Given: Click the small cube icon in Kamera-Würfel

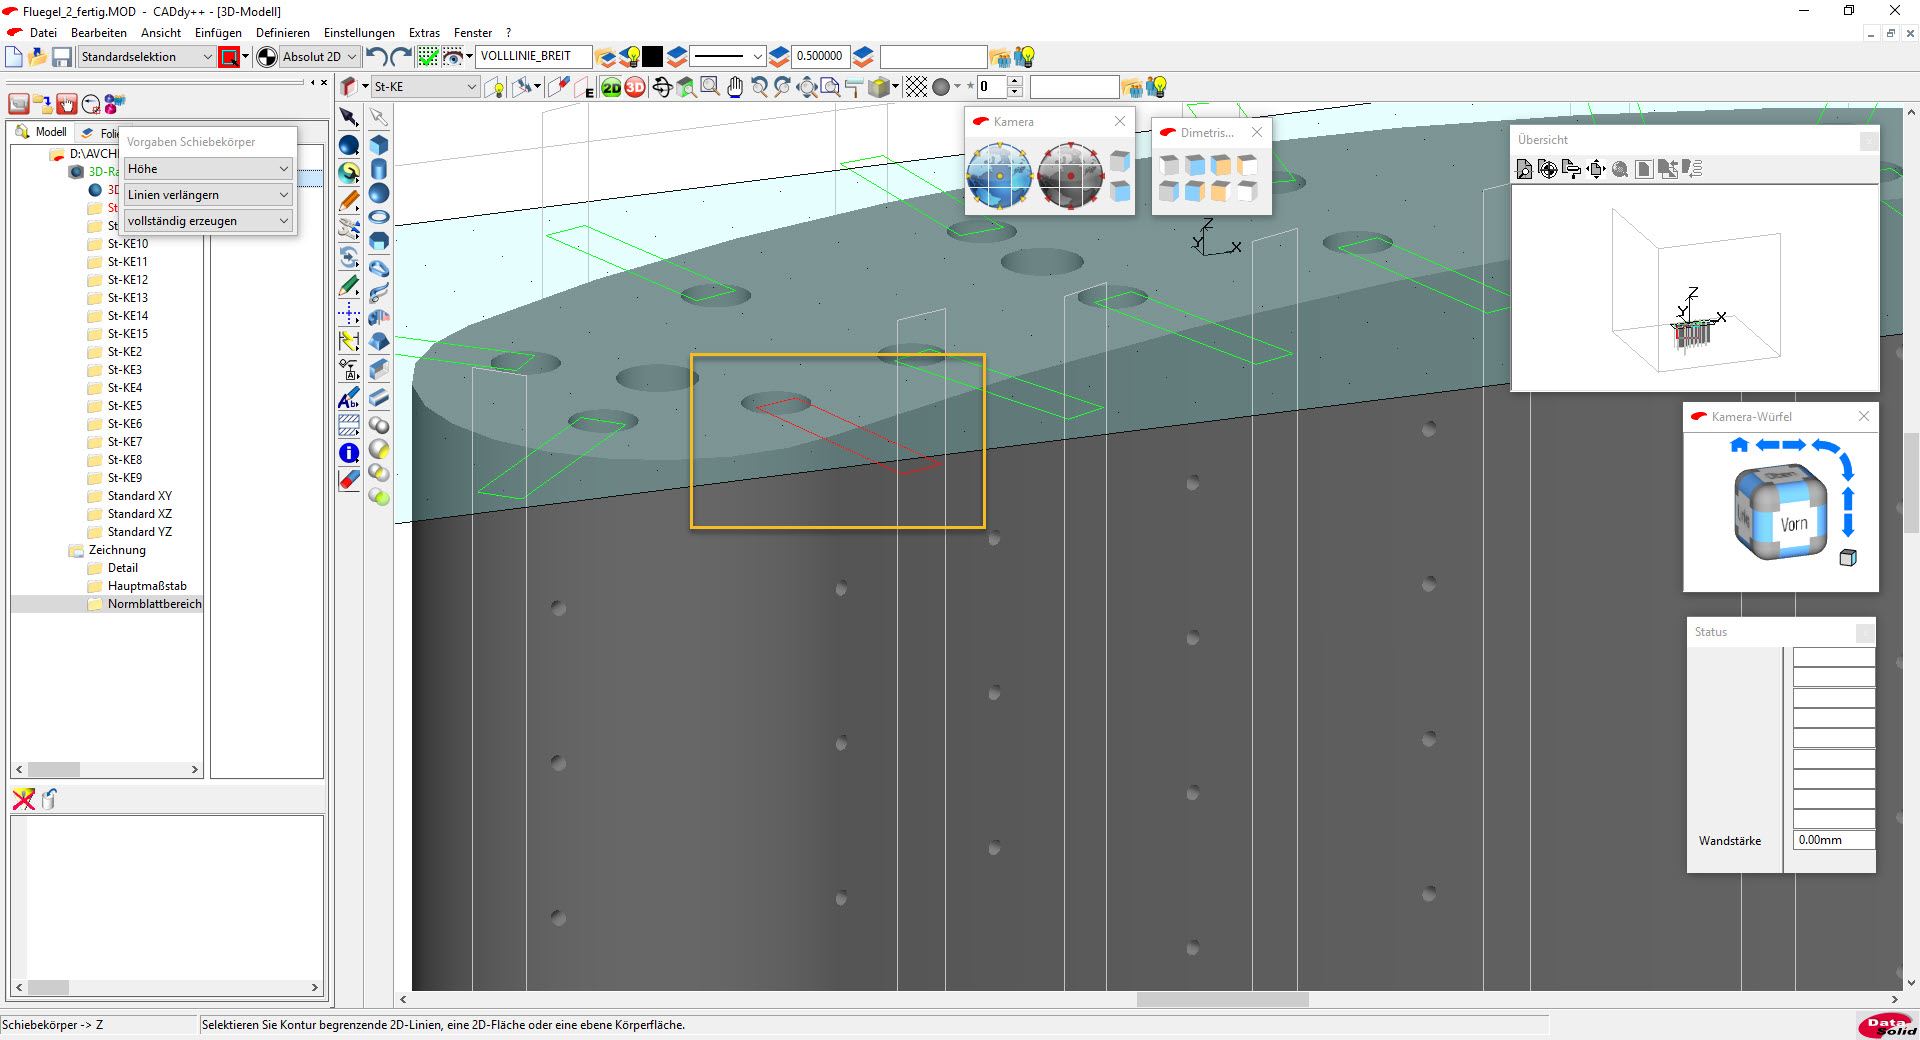Looking at the screenshot, I should click(x=1848, y=558).
